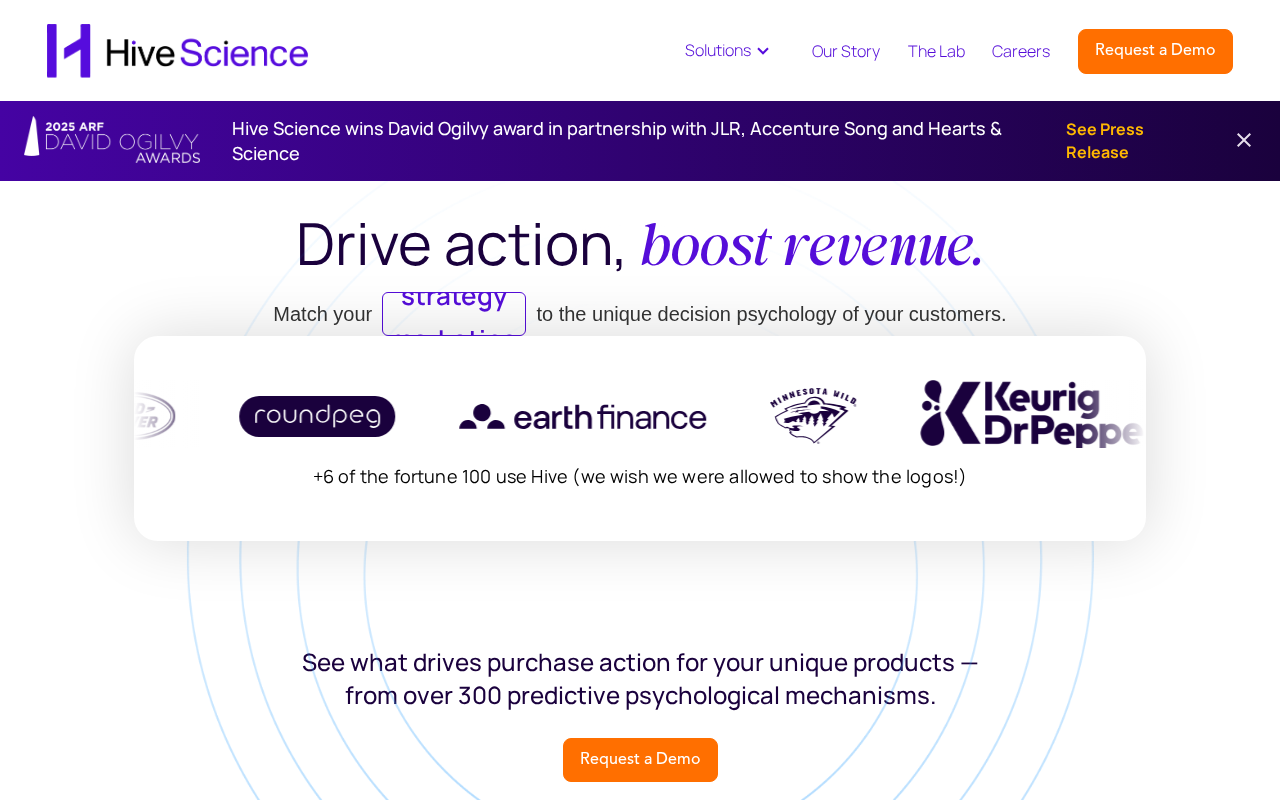
Task: Click Request a Demo in header
Action: pyautogui.click(x=1155, y=51)
